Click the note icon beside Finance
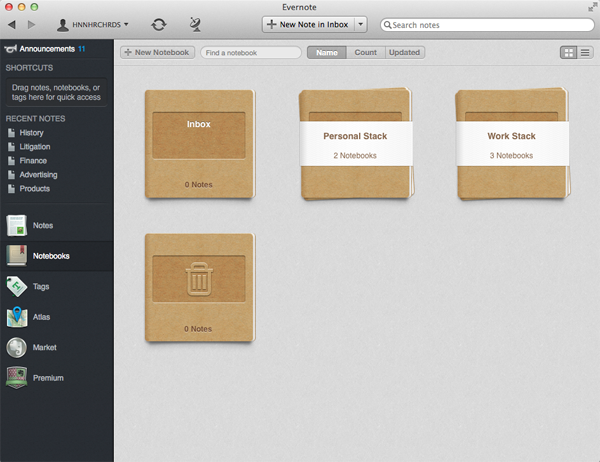 tap(11, 161)
